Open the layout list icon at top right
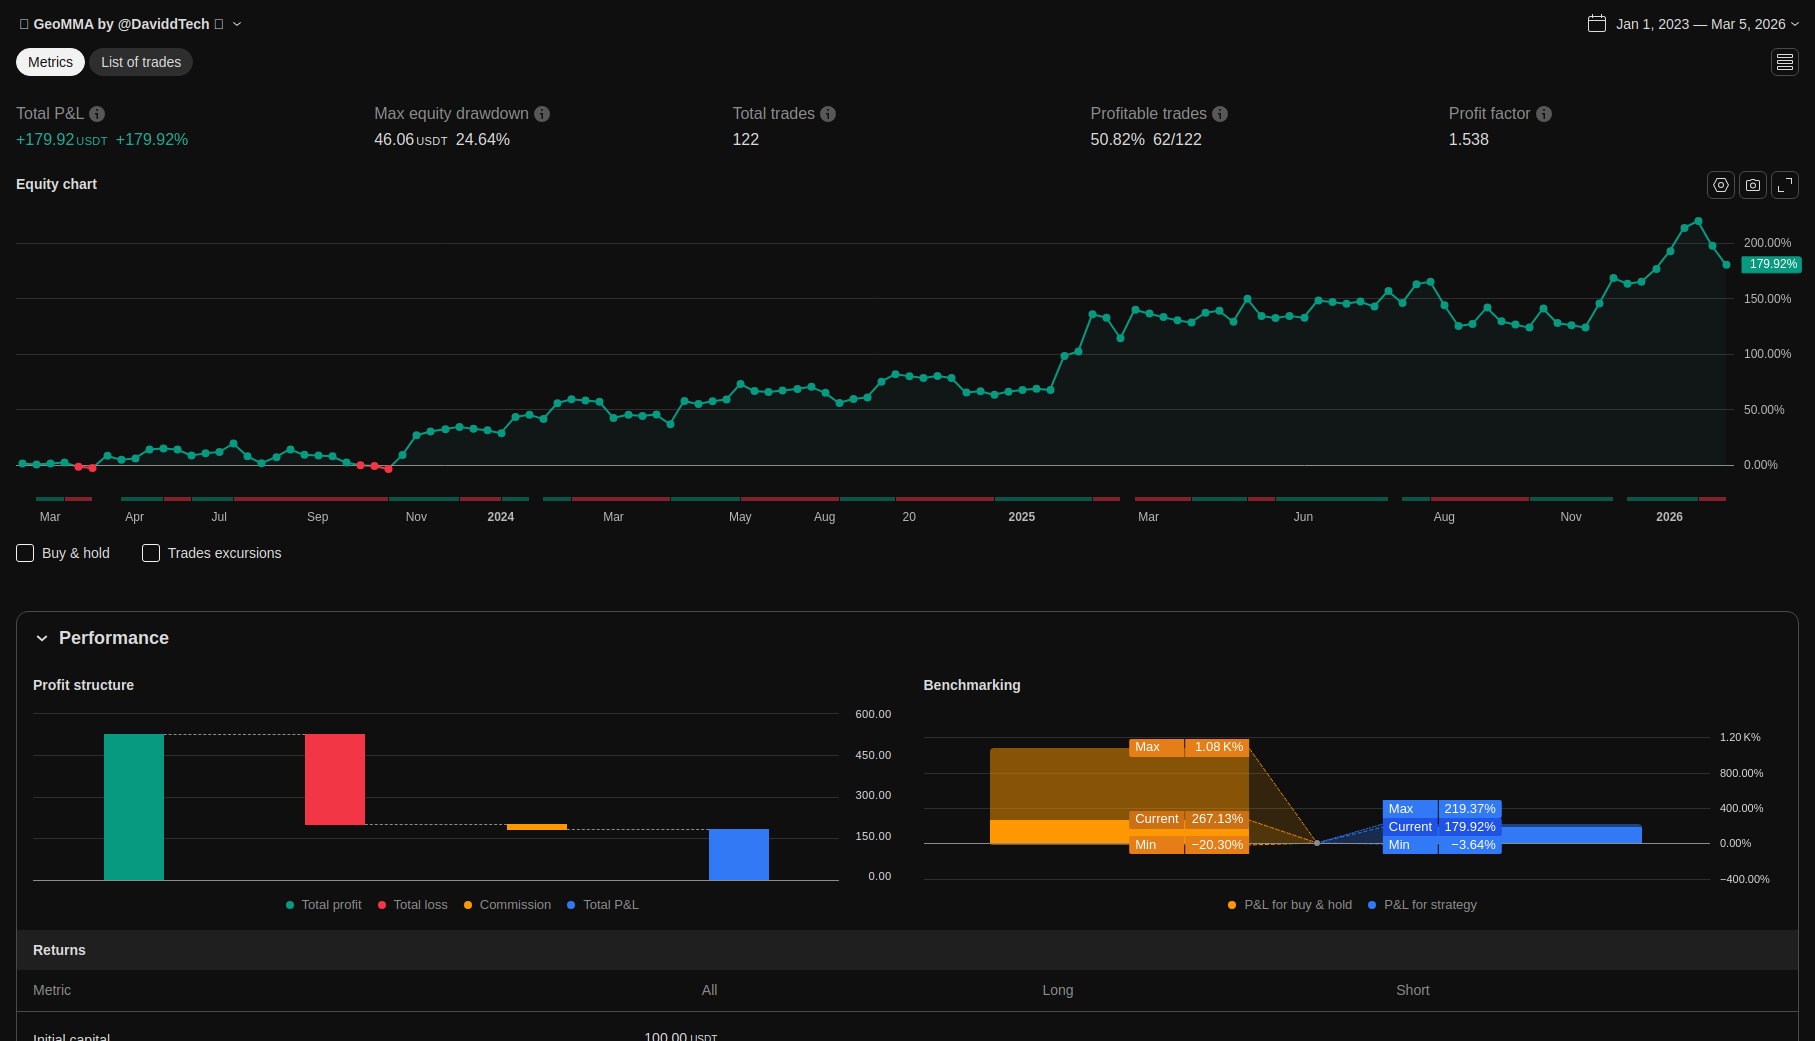This screenshot has width=1815, height=1041. pos(1784,62)
